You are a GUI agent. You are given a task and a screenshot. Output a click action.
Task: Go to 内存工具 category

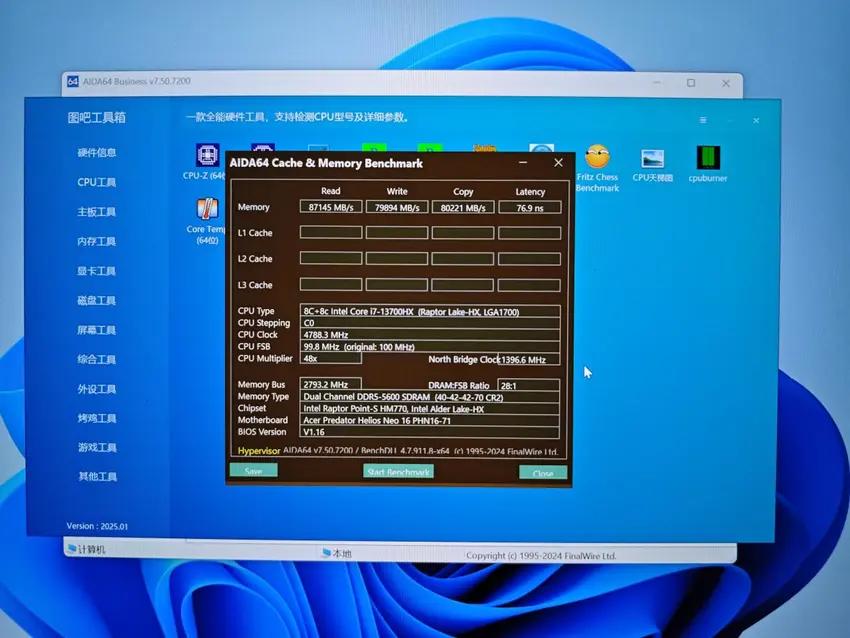coord(96,241)
